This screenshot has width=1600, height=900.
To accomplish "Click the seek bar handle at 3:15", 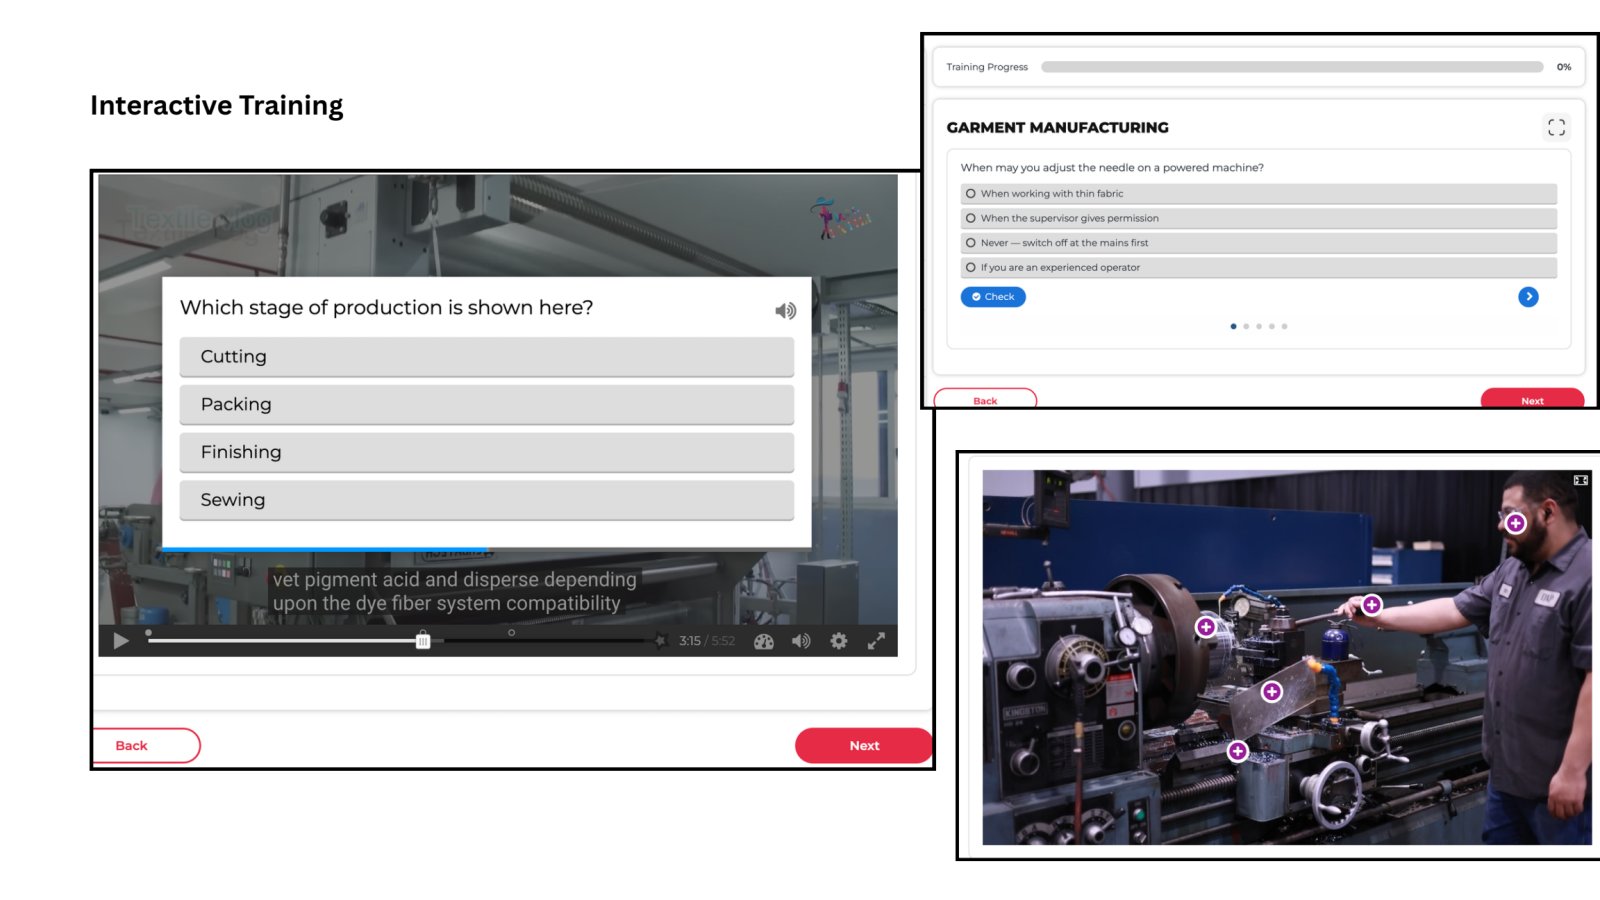I will 423,641.
